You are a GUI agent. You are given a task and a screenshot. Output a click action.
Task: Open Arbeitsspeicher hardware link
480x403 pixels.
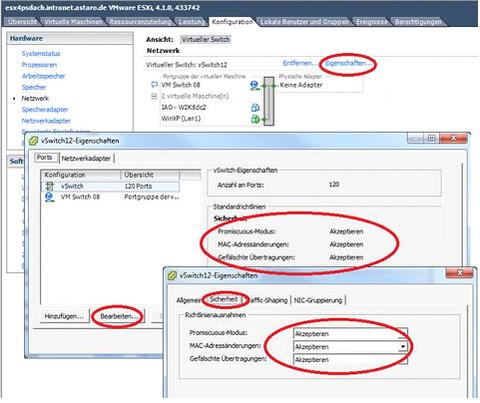click(43, 76)
